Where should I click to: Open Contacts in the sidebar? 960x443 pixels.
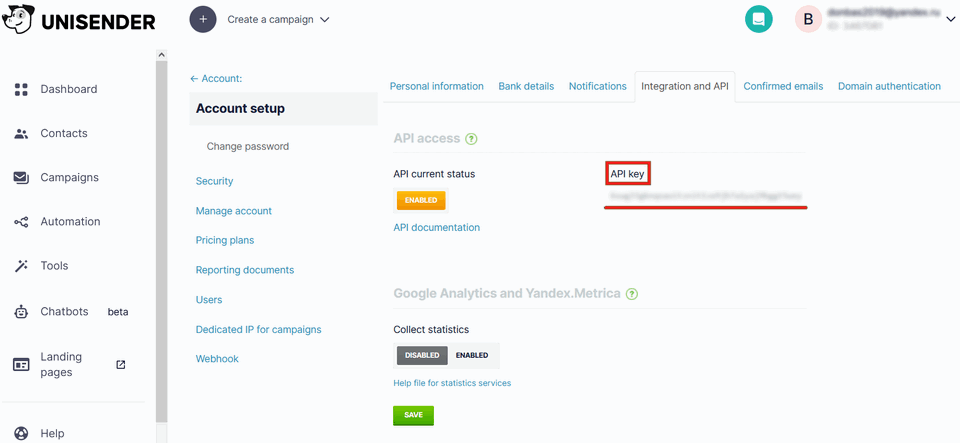pos(64,133)
